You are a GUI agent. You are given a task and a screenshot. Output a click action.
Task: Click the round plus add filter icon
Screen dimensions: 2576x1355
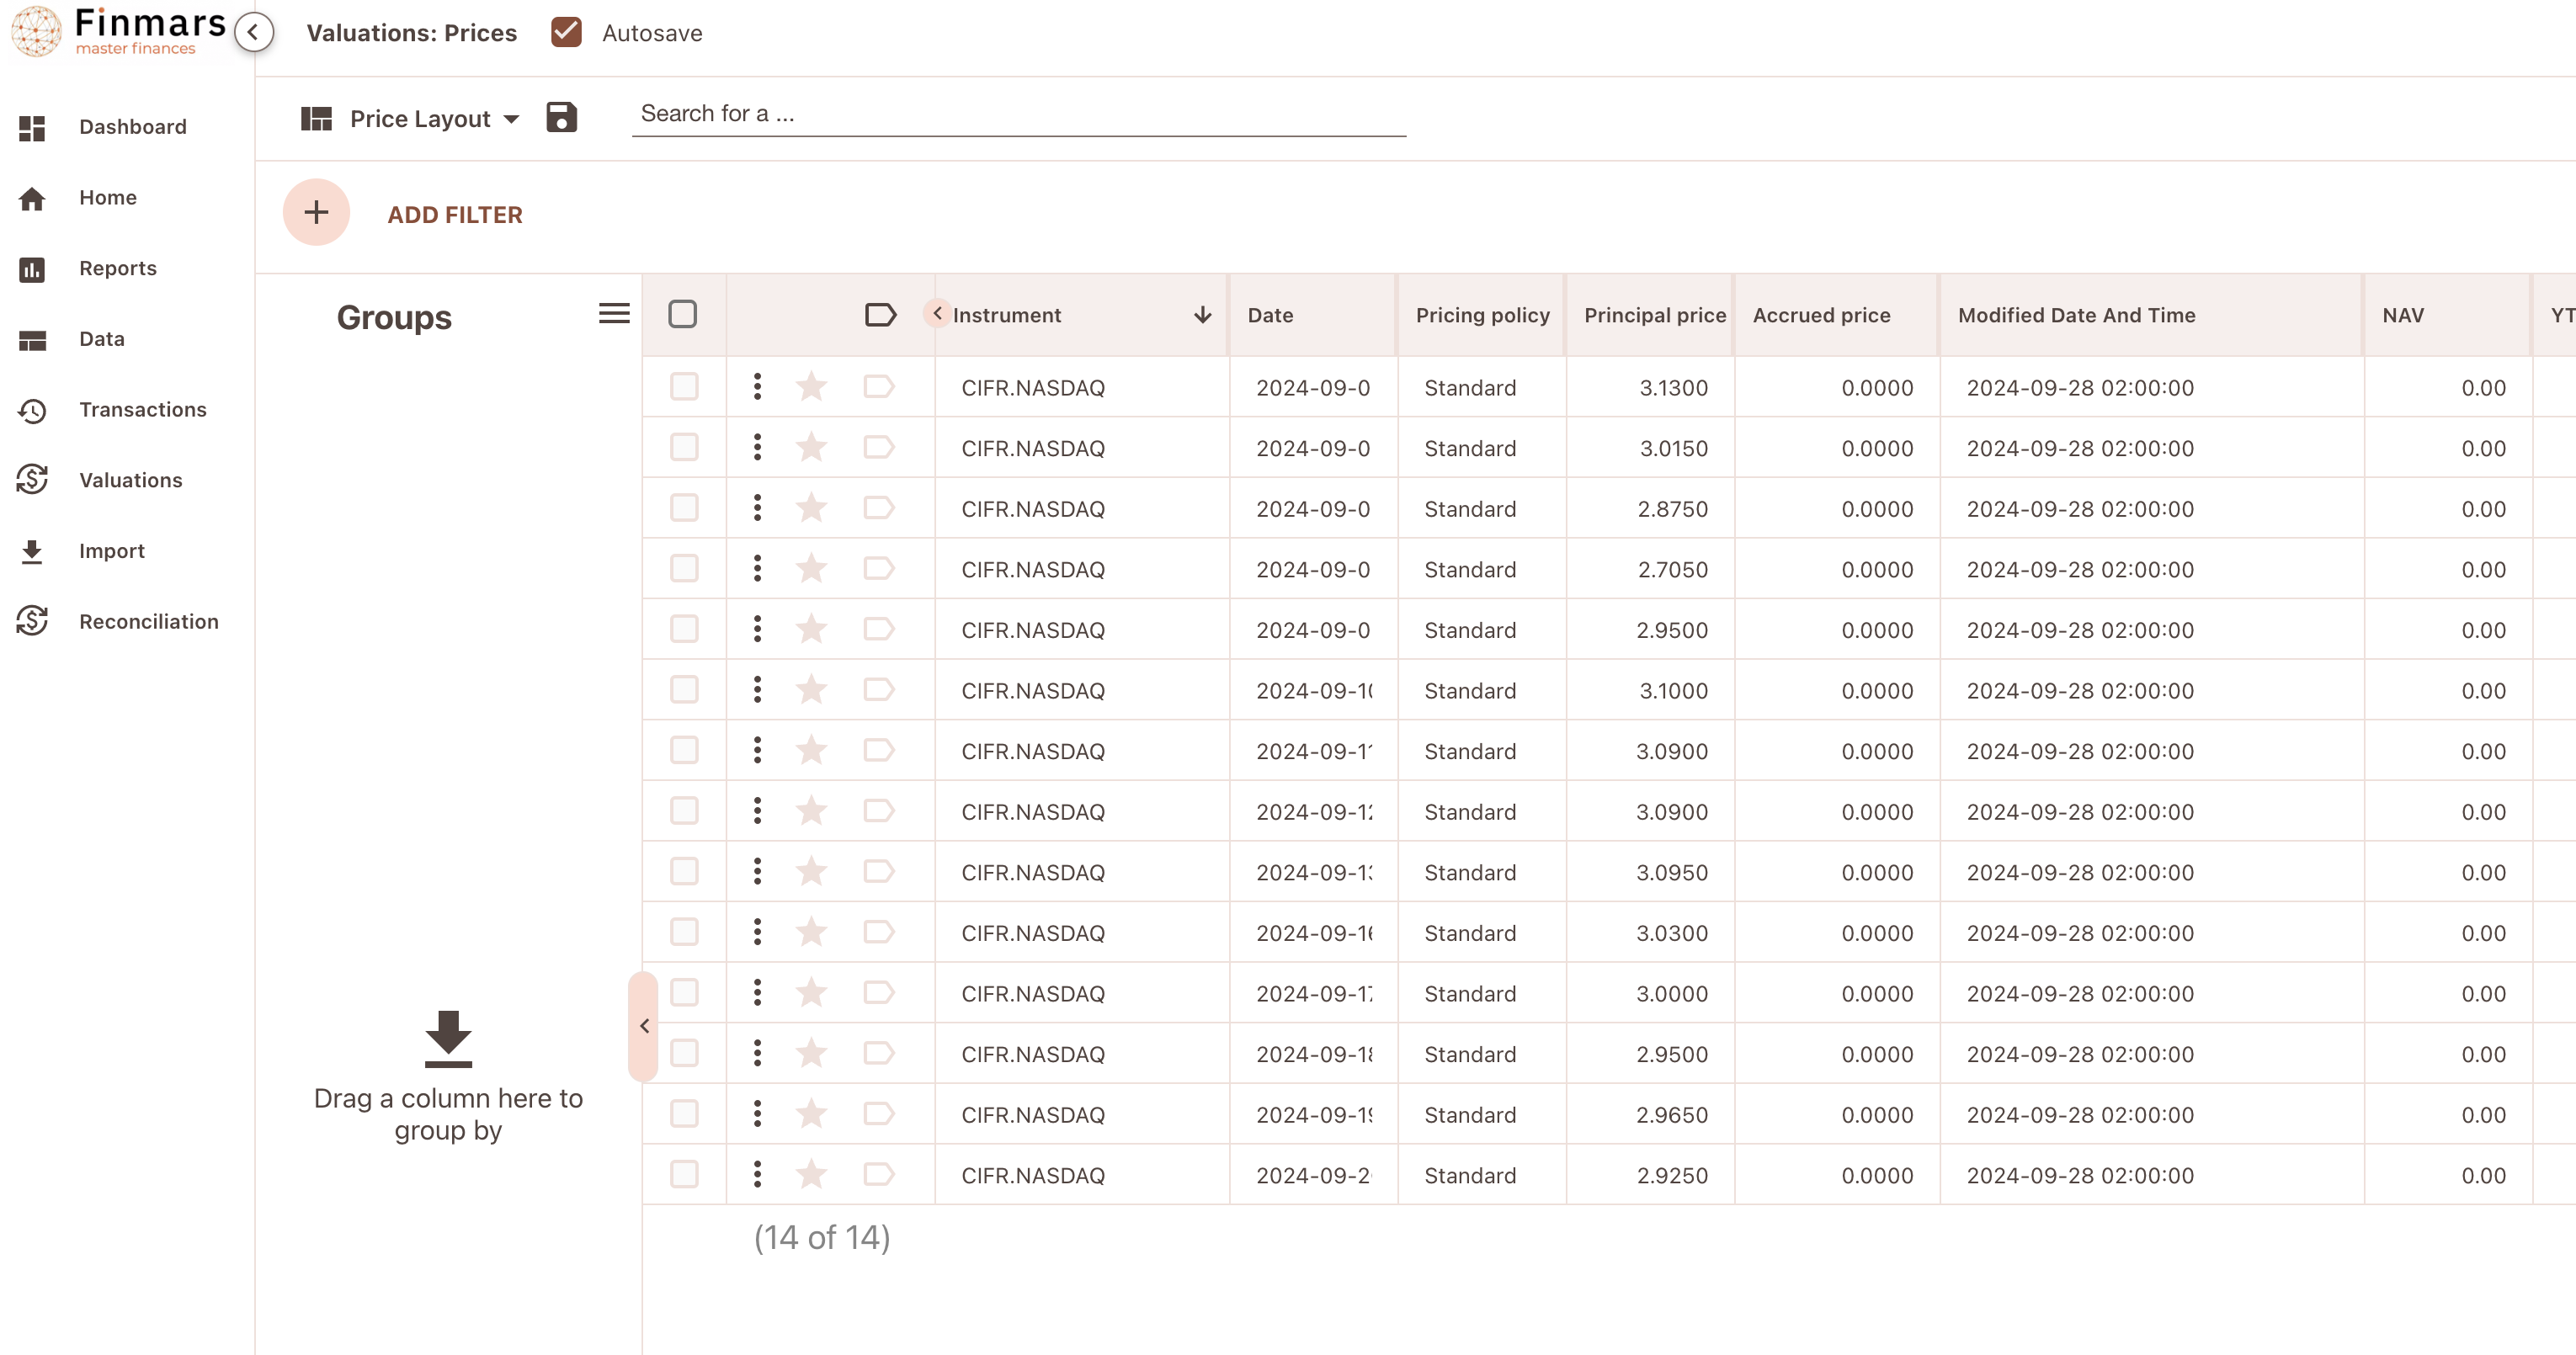click(x=316, y=212)
